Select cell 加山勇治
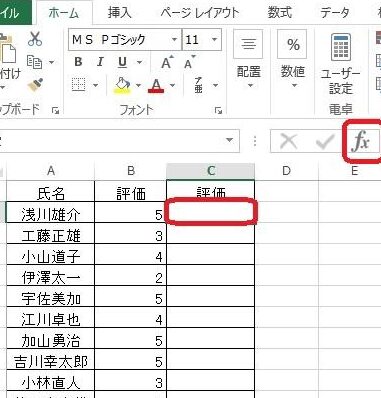Image resolution: width=381 pixels, height=398 pixels. 51,338
